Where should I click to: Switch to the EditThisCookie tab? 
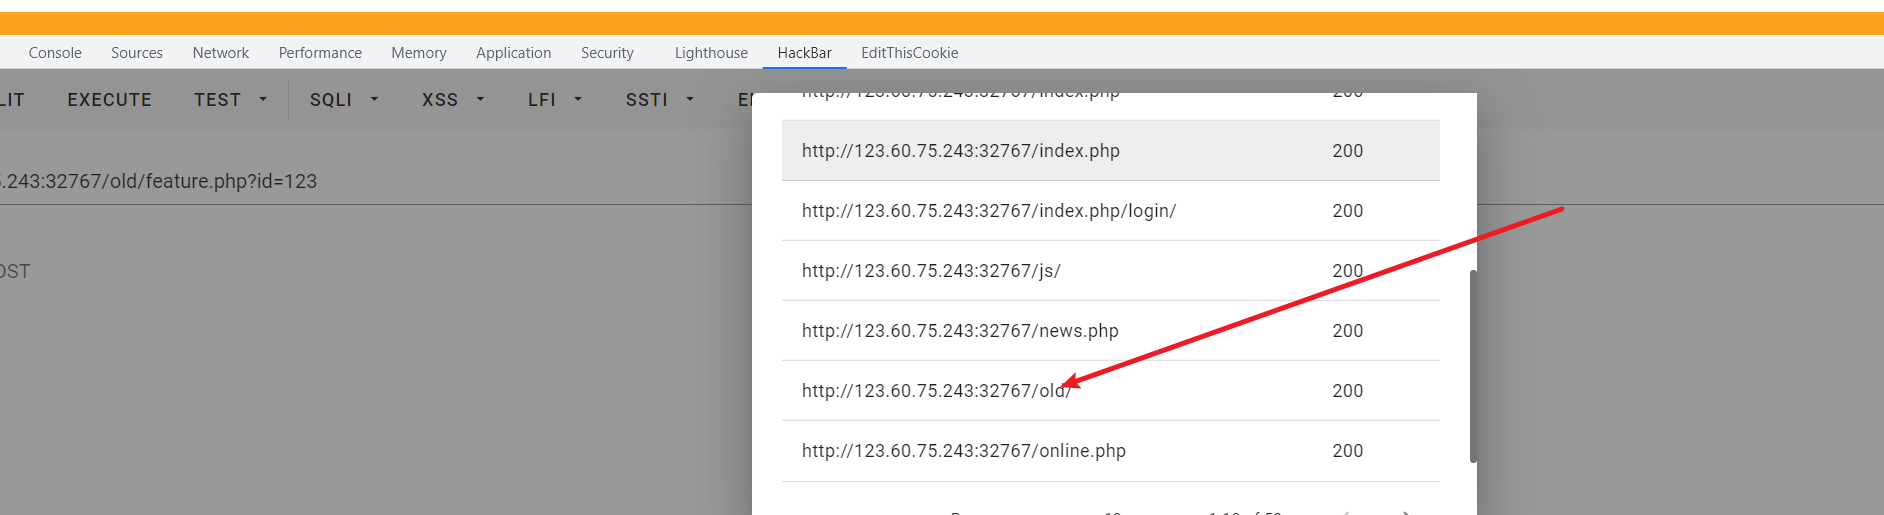click(909, 53)
